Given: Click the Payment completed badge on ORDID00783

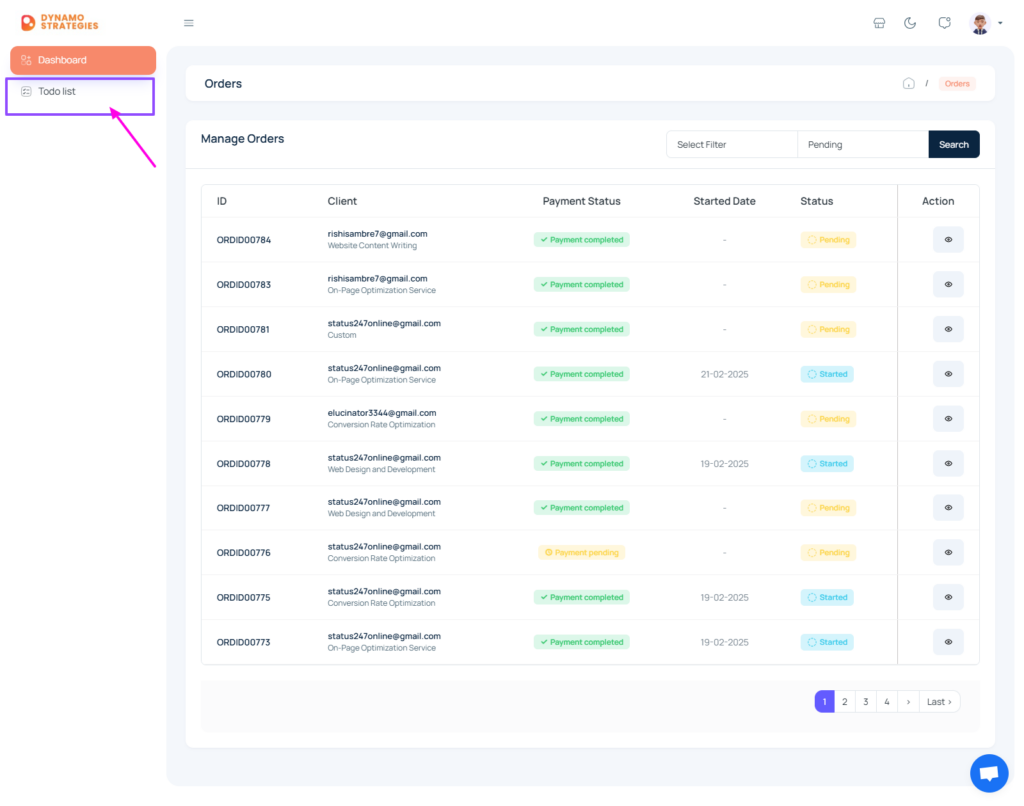Looking at the screenshot, I should click(581, 284).
